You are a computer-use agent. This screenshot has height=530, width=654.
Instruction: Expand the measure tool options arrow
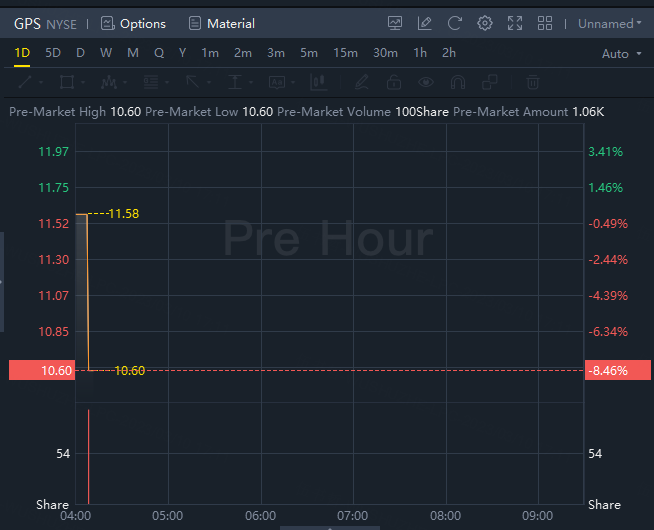tap(251, 83)
